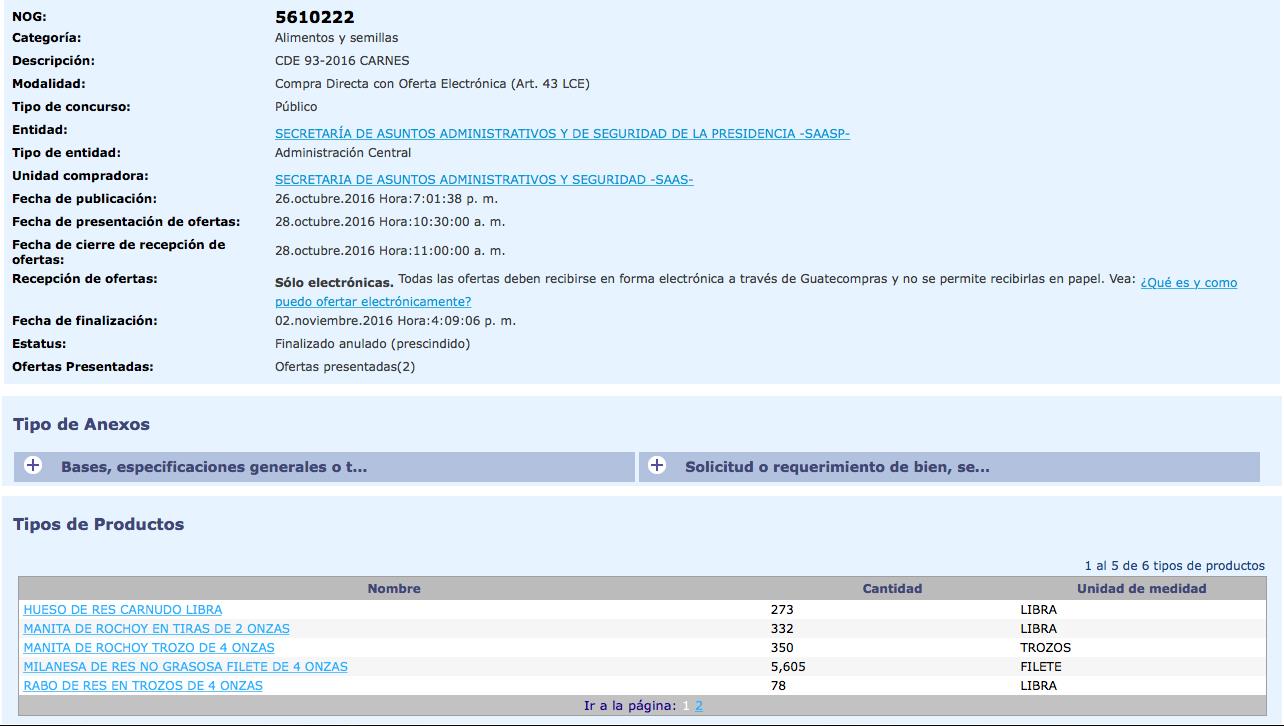Viewport: 1284px width, 726px height.
Task: Select page 1 in the products pager
Action: point(686,706)
